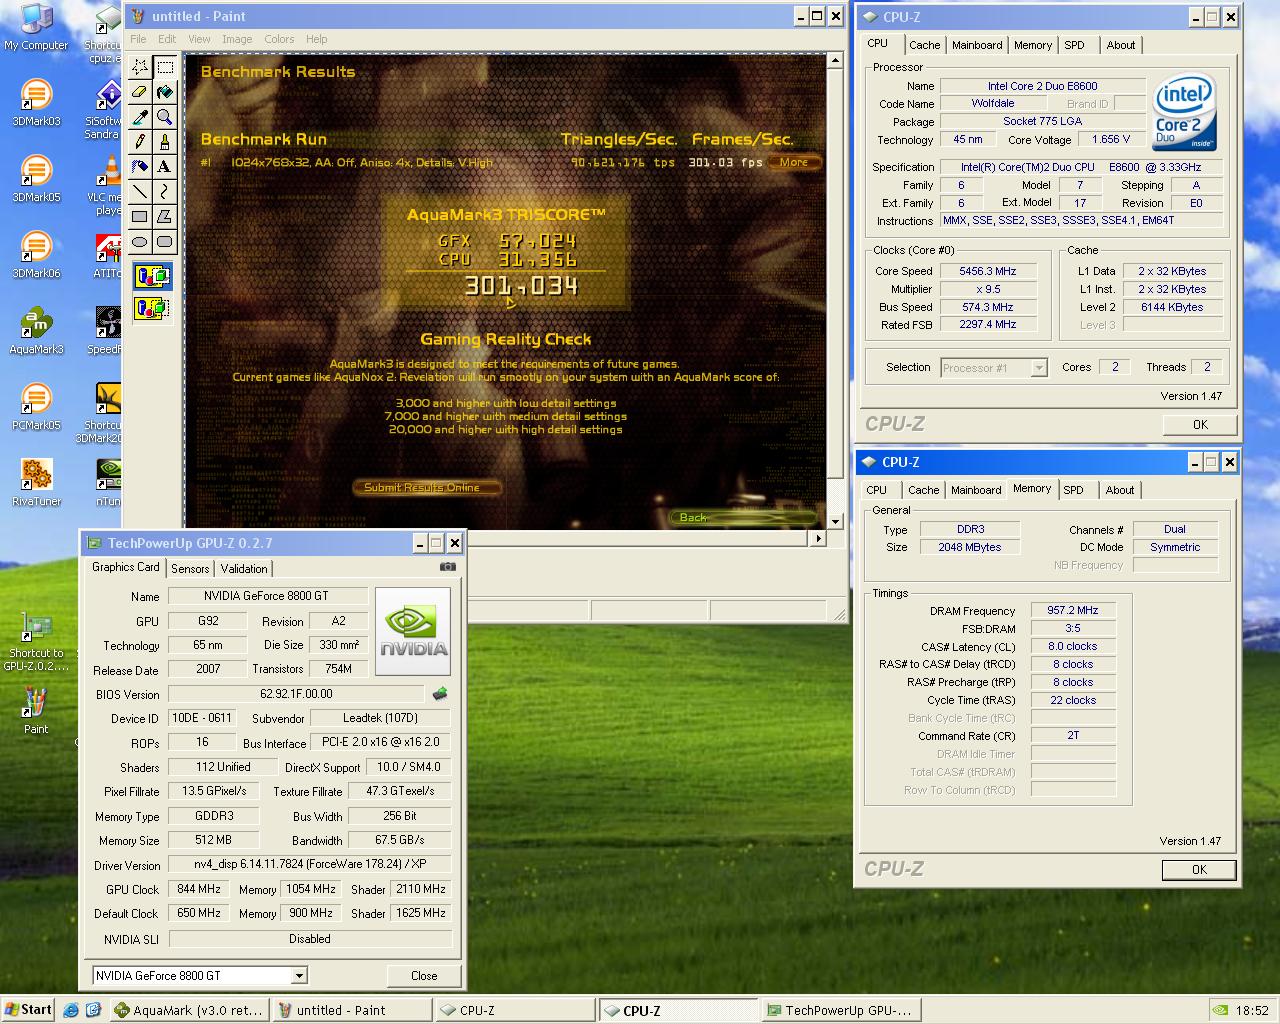Open the Paint View menu
Viewport: 1280px width, 1024px height.
200,39
